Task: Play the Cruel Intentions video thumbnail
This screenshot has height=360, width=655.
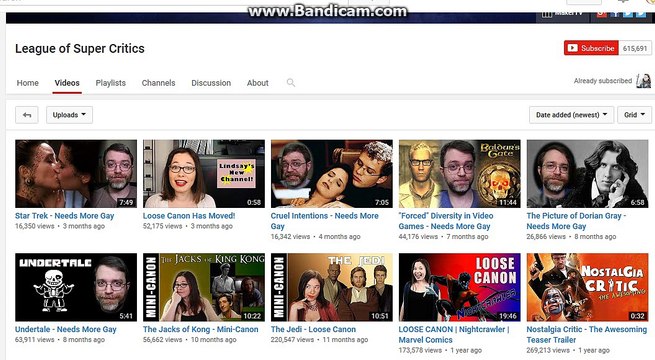Action: [x=332, y=174]
